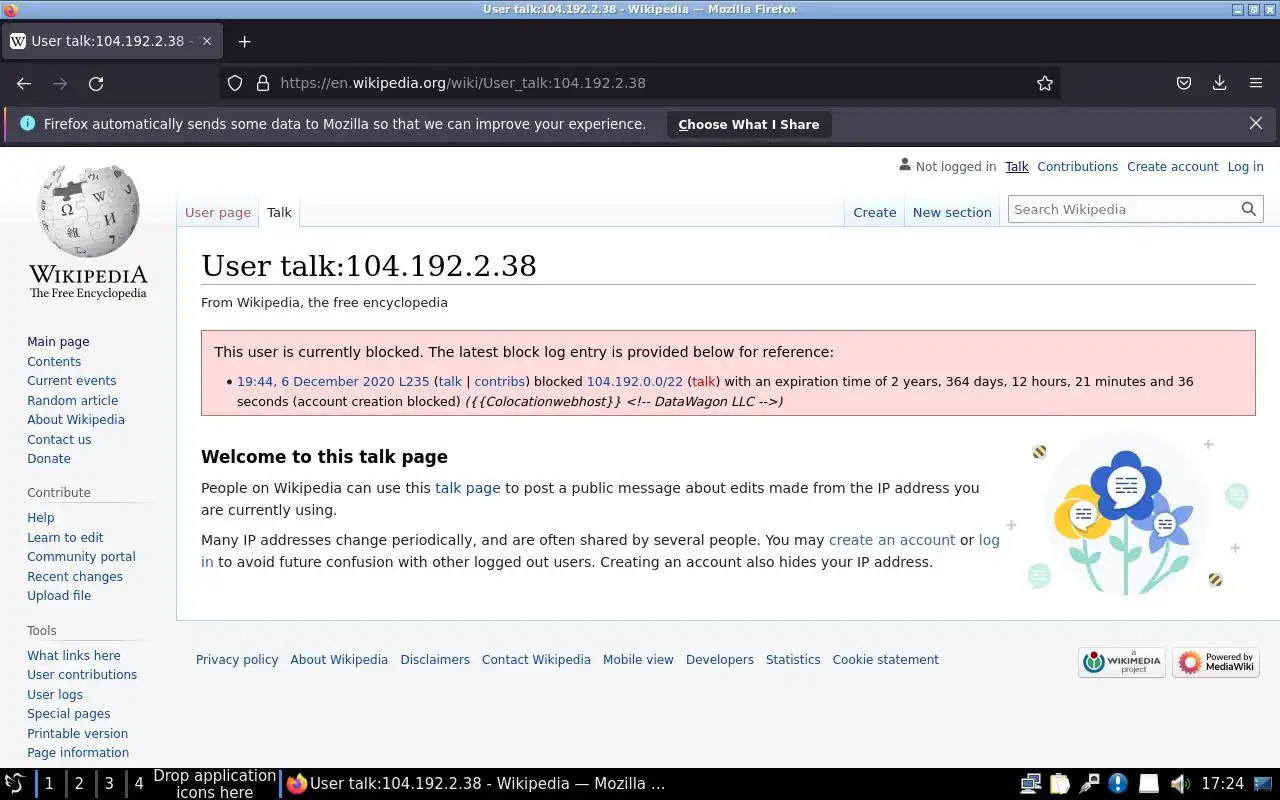Open Random article in sidebar
This screenshot has height=800, width=1280.
[x=72, y=400]
